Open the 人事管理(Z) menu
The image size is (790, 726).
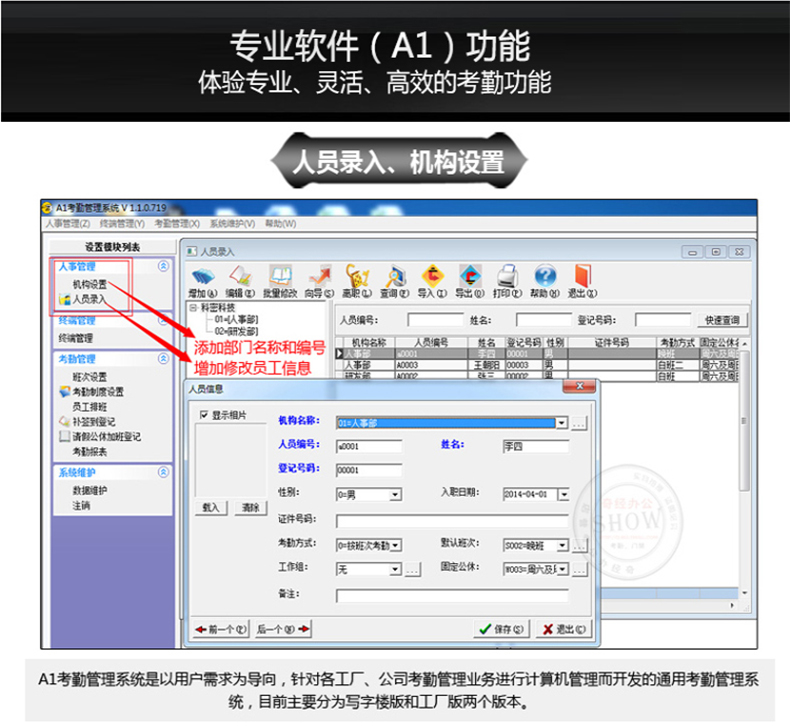(68, 224)
